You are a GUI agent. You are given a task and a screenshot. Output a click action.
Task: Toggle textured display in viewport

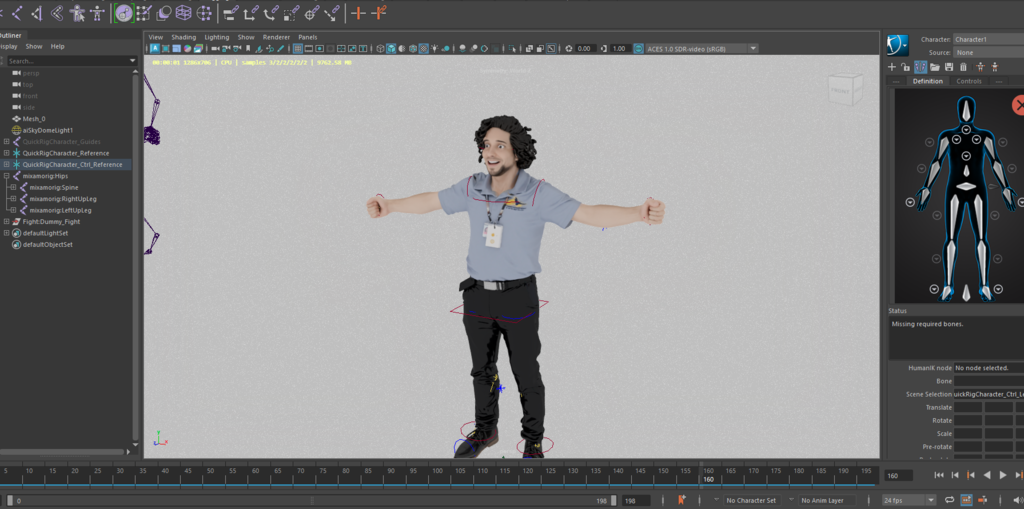[423, 48]
